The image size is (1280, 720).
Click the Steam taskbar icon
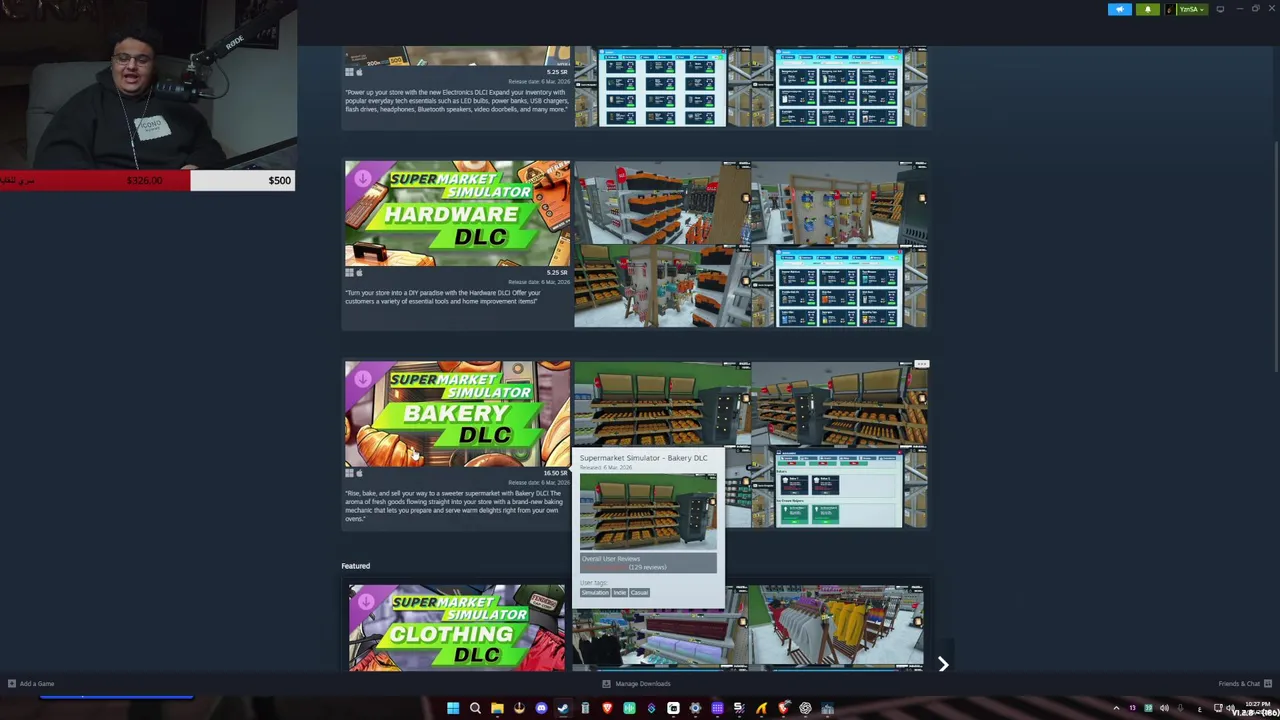coord(563,708)
